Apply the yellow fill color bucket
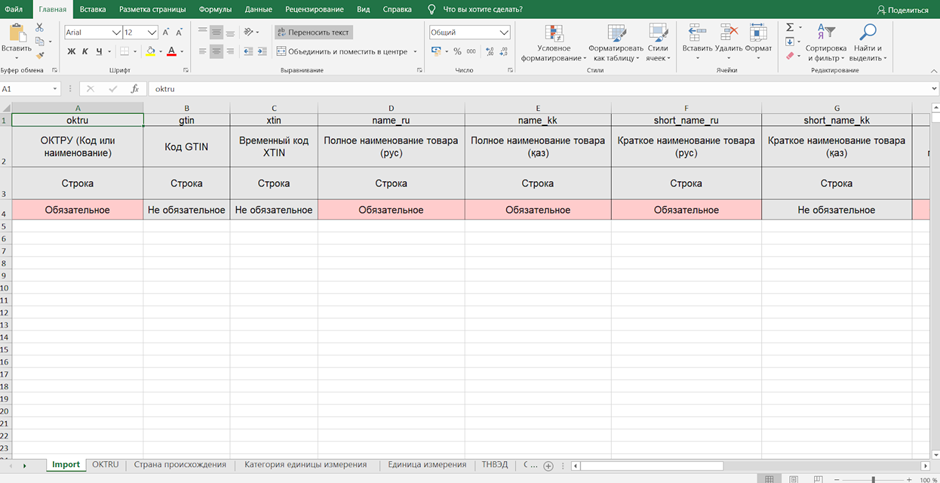This screenshot has width=940, height=483. tap(150, 52)
